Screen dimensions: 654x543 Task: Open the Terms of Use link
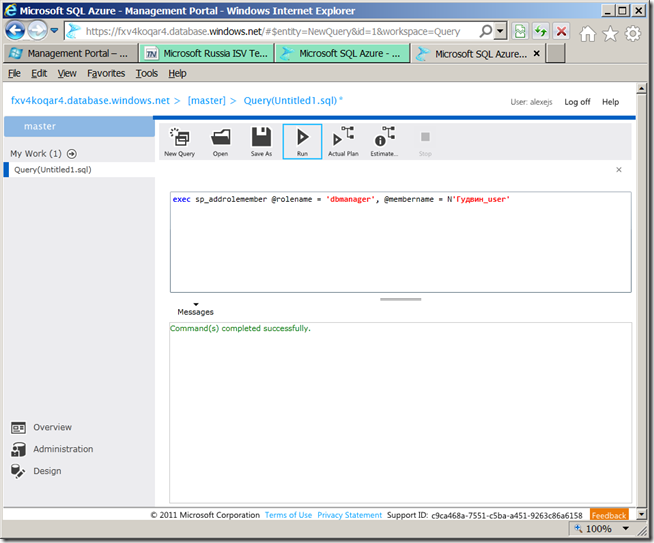(x=288, y=515)
